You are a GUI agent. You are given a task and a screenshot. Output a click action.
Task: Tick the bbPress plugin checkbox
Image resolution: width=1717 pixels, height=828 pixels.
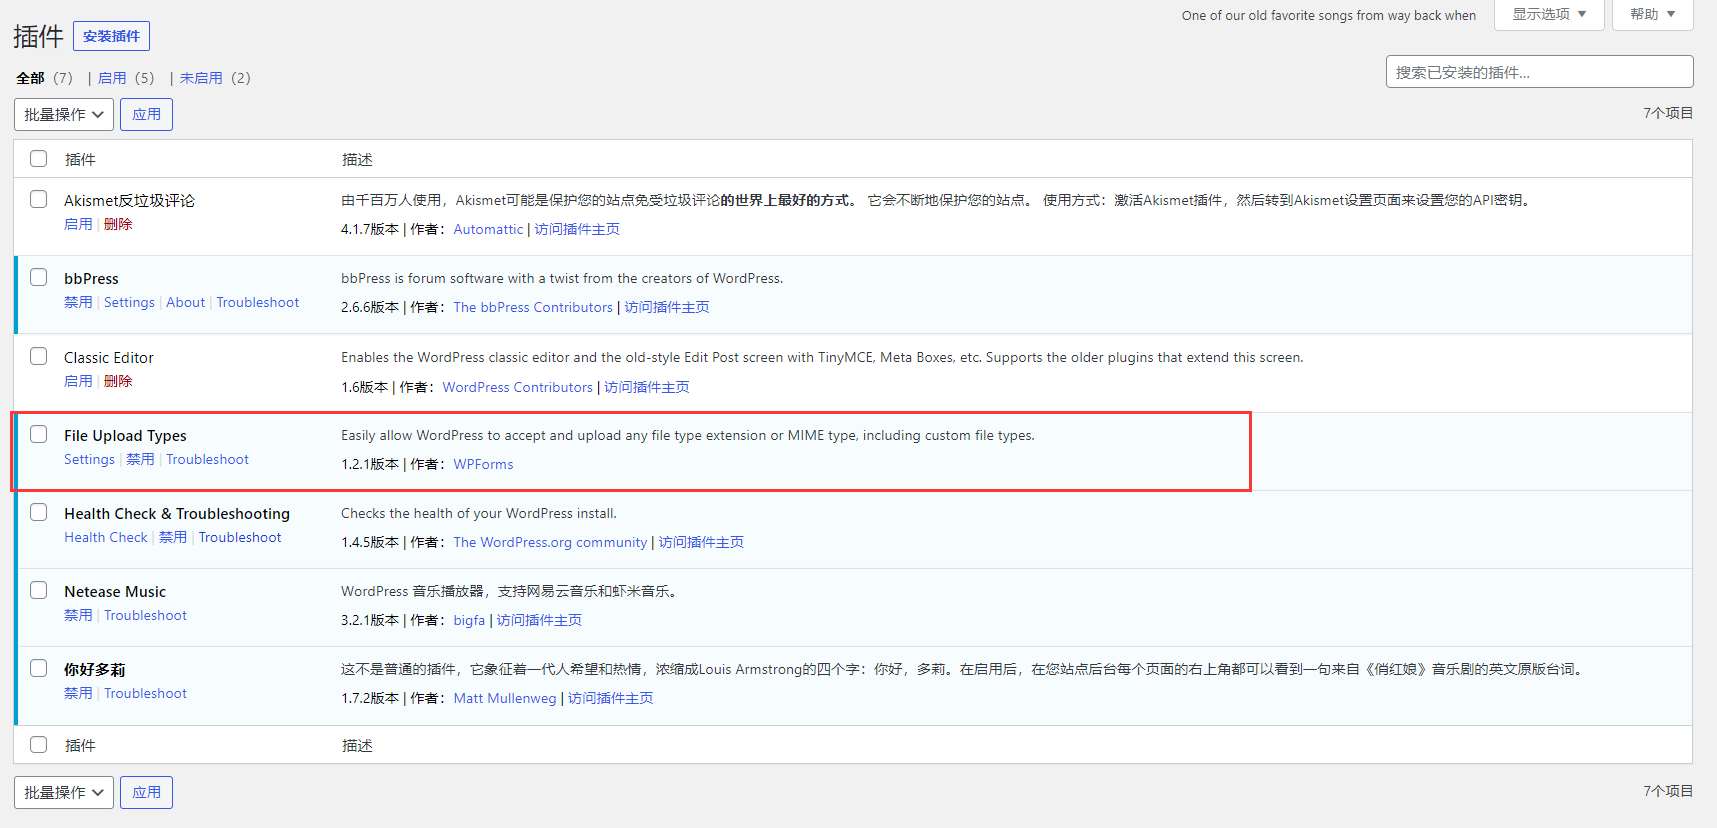tap(39, 277)
